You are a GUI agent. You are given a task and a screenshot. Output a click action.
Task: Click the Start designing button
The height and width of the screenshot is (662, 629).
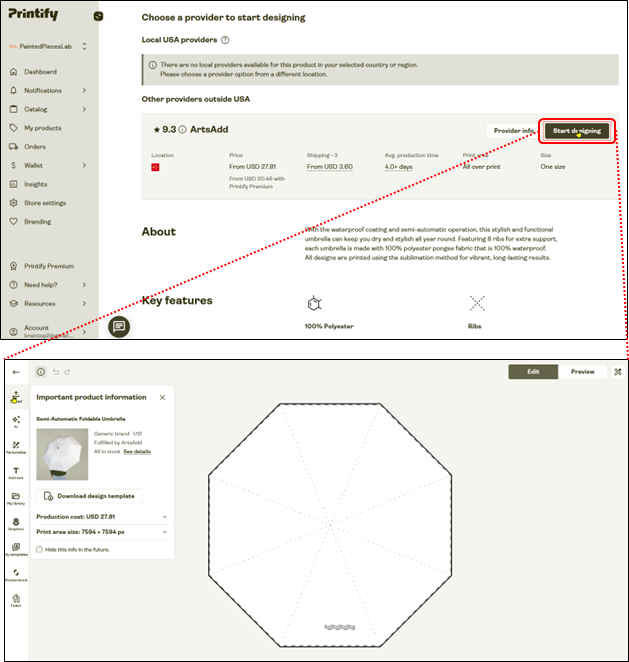coord(577,131)
